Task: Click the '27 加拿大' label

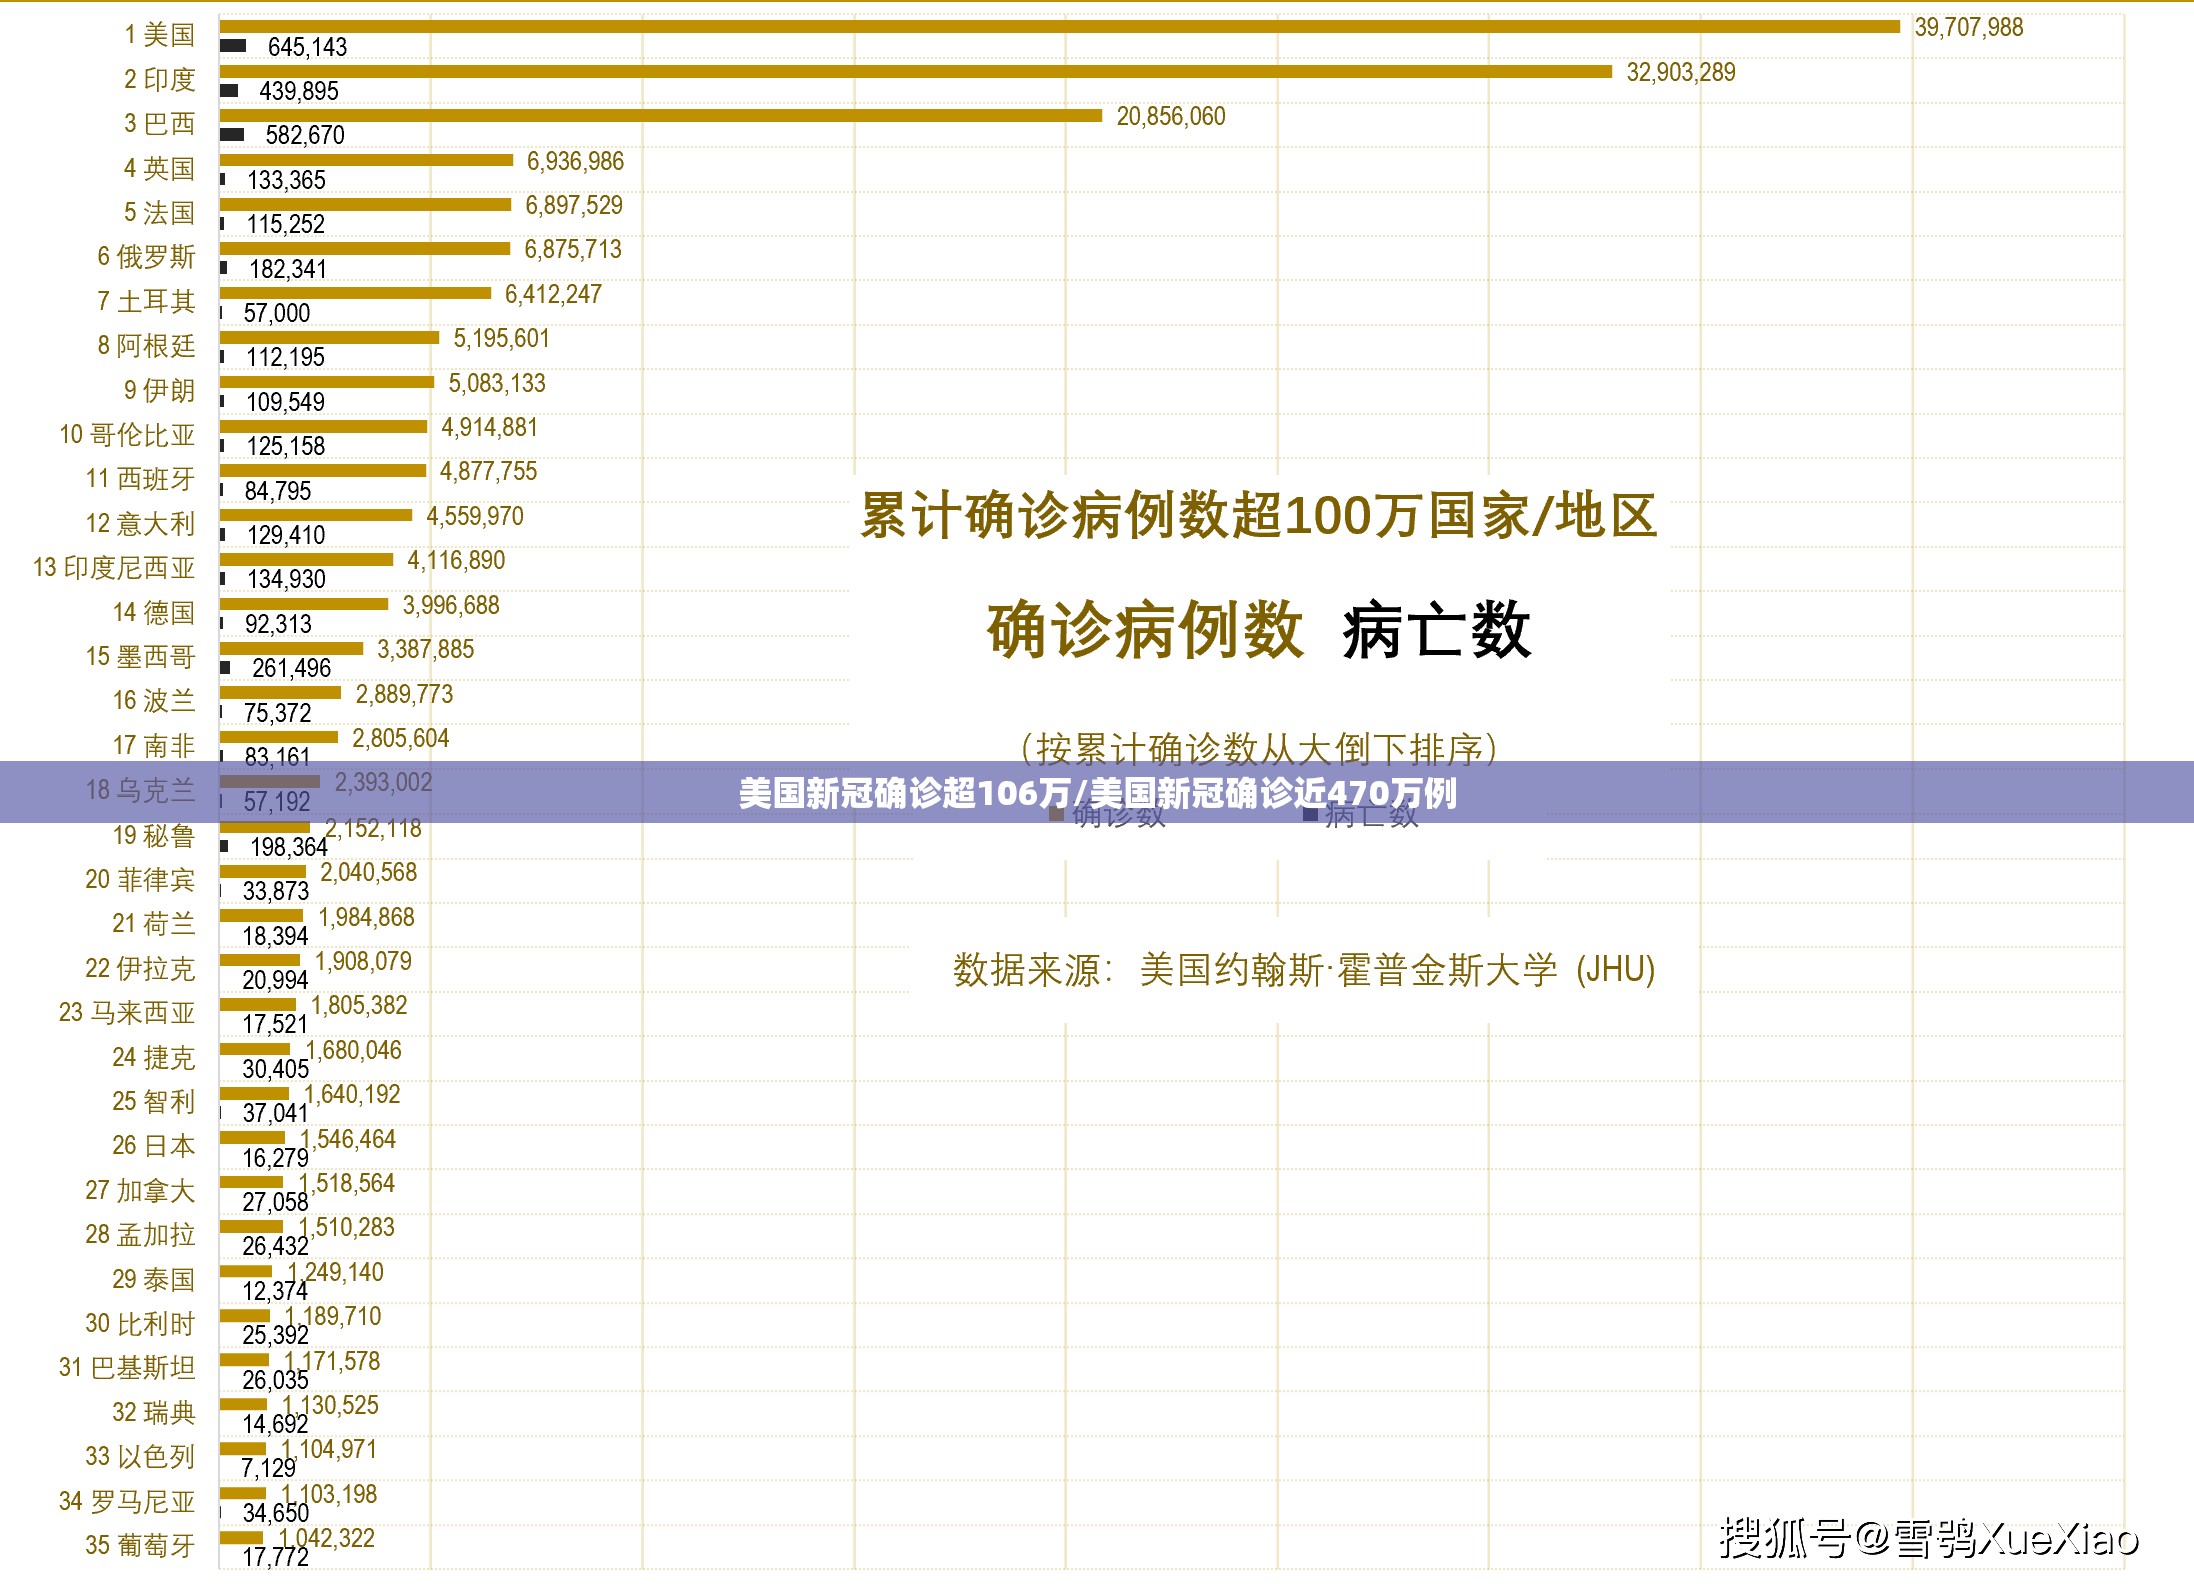Action: tap(140, 1189)
